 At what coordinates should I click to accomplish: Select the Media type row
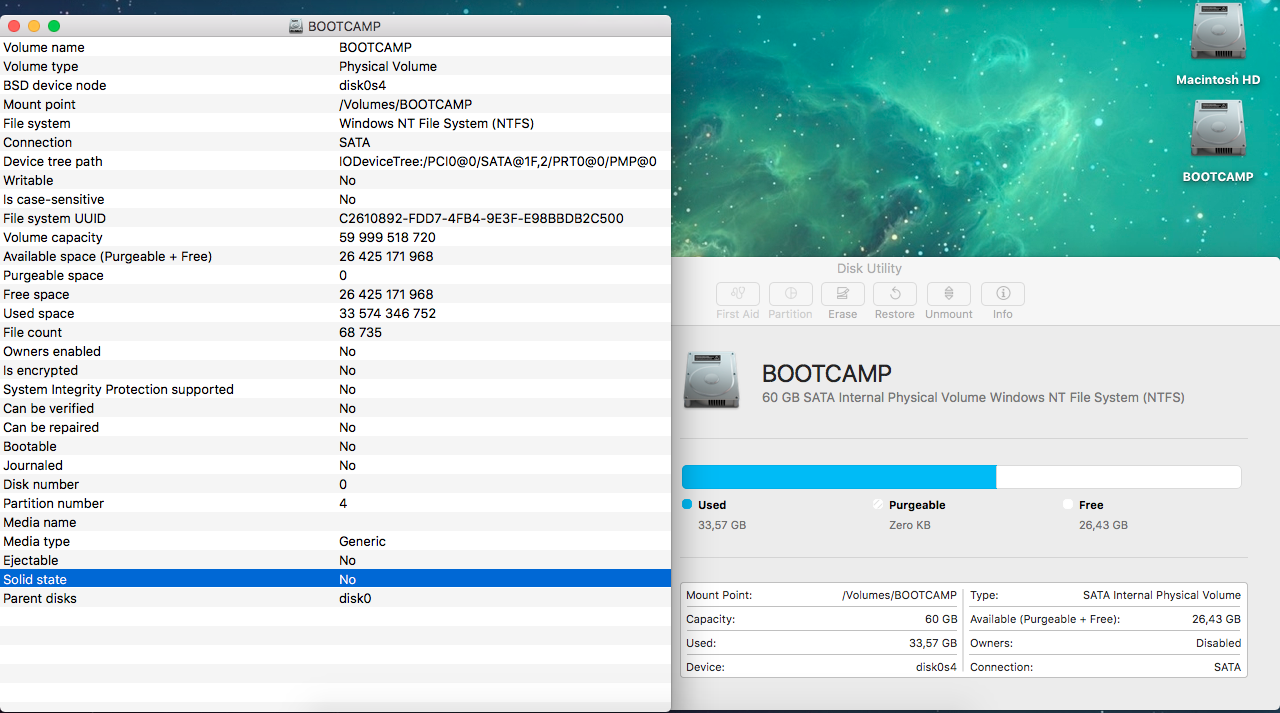(x=335, y=541)
